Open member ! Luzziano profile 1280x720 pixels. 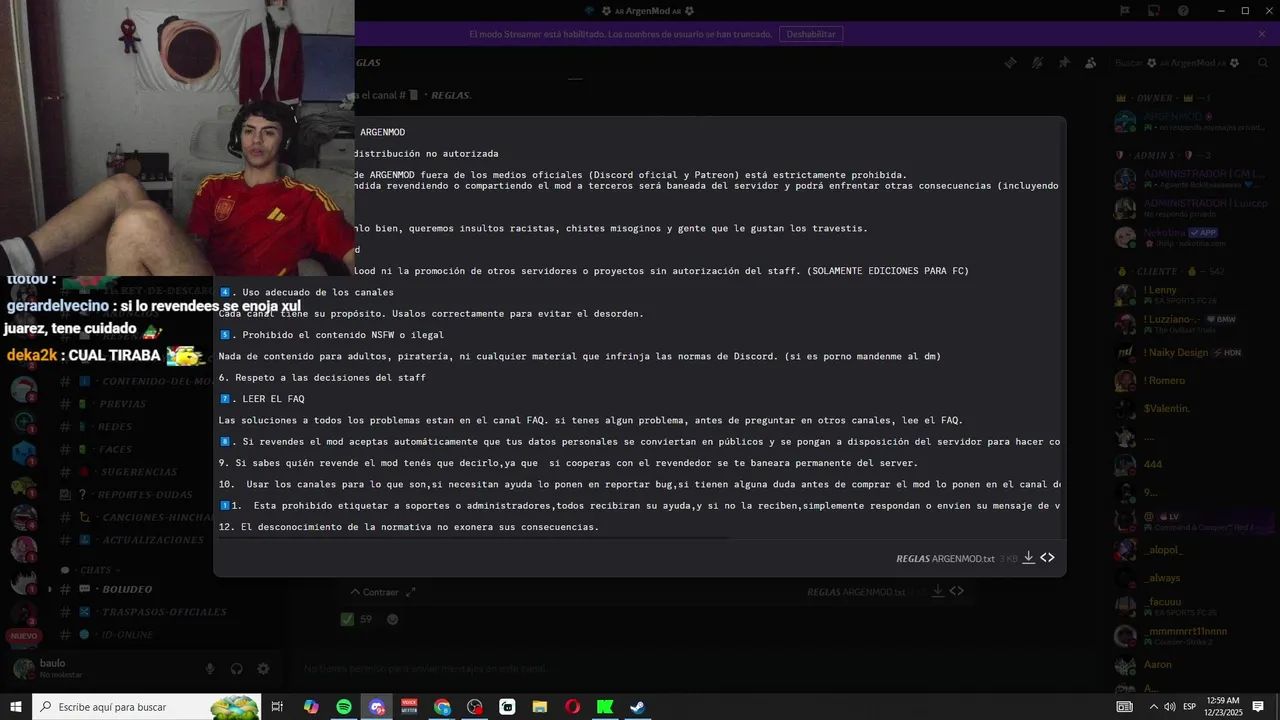[x=1190, y=324]
